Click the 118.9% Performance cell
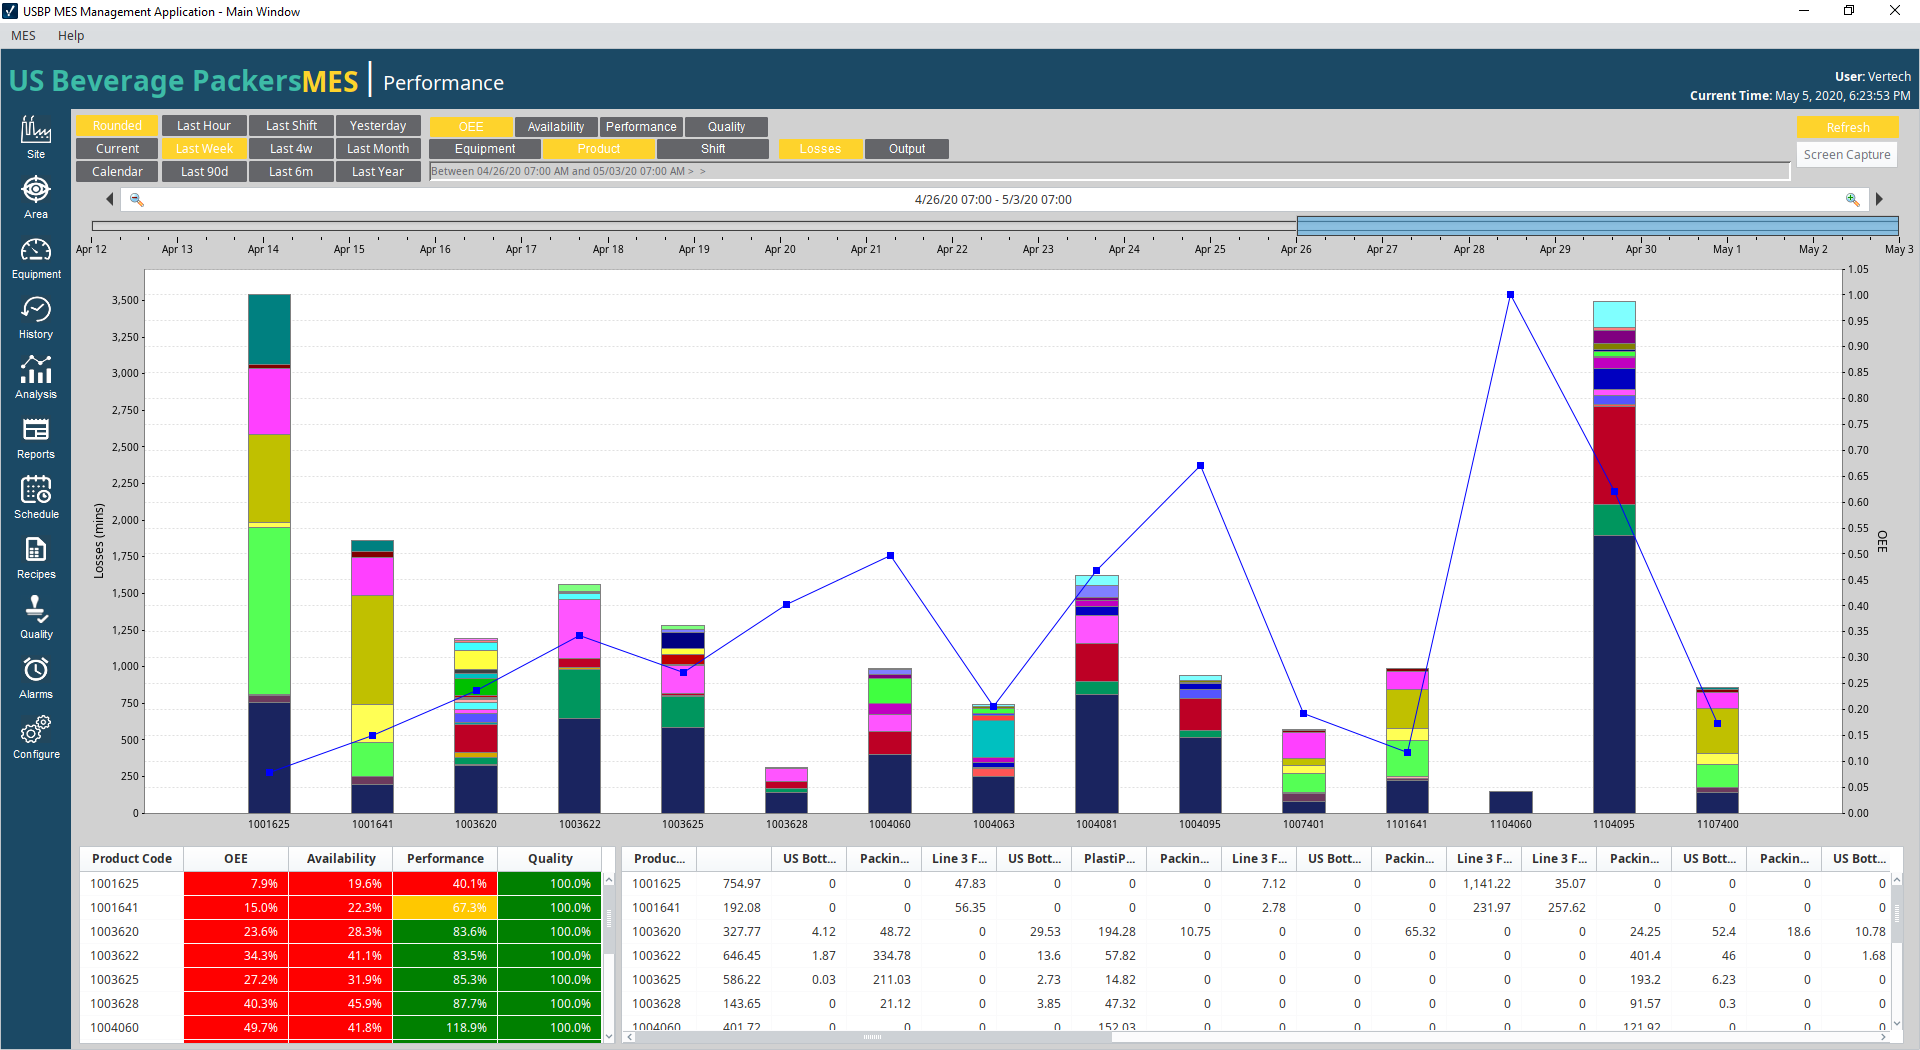1920x1050 pixels. click(445, 1028)
